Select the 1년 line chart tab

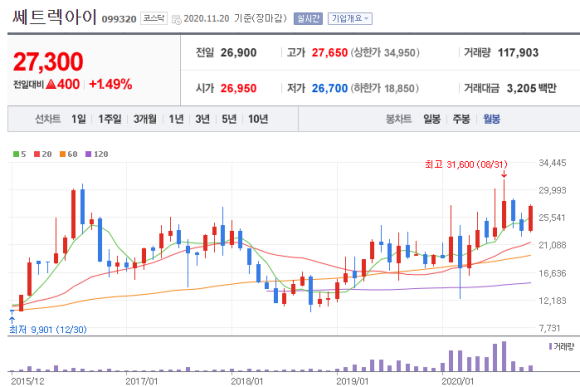point(176,119)
